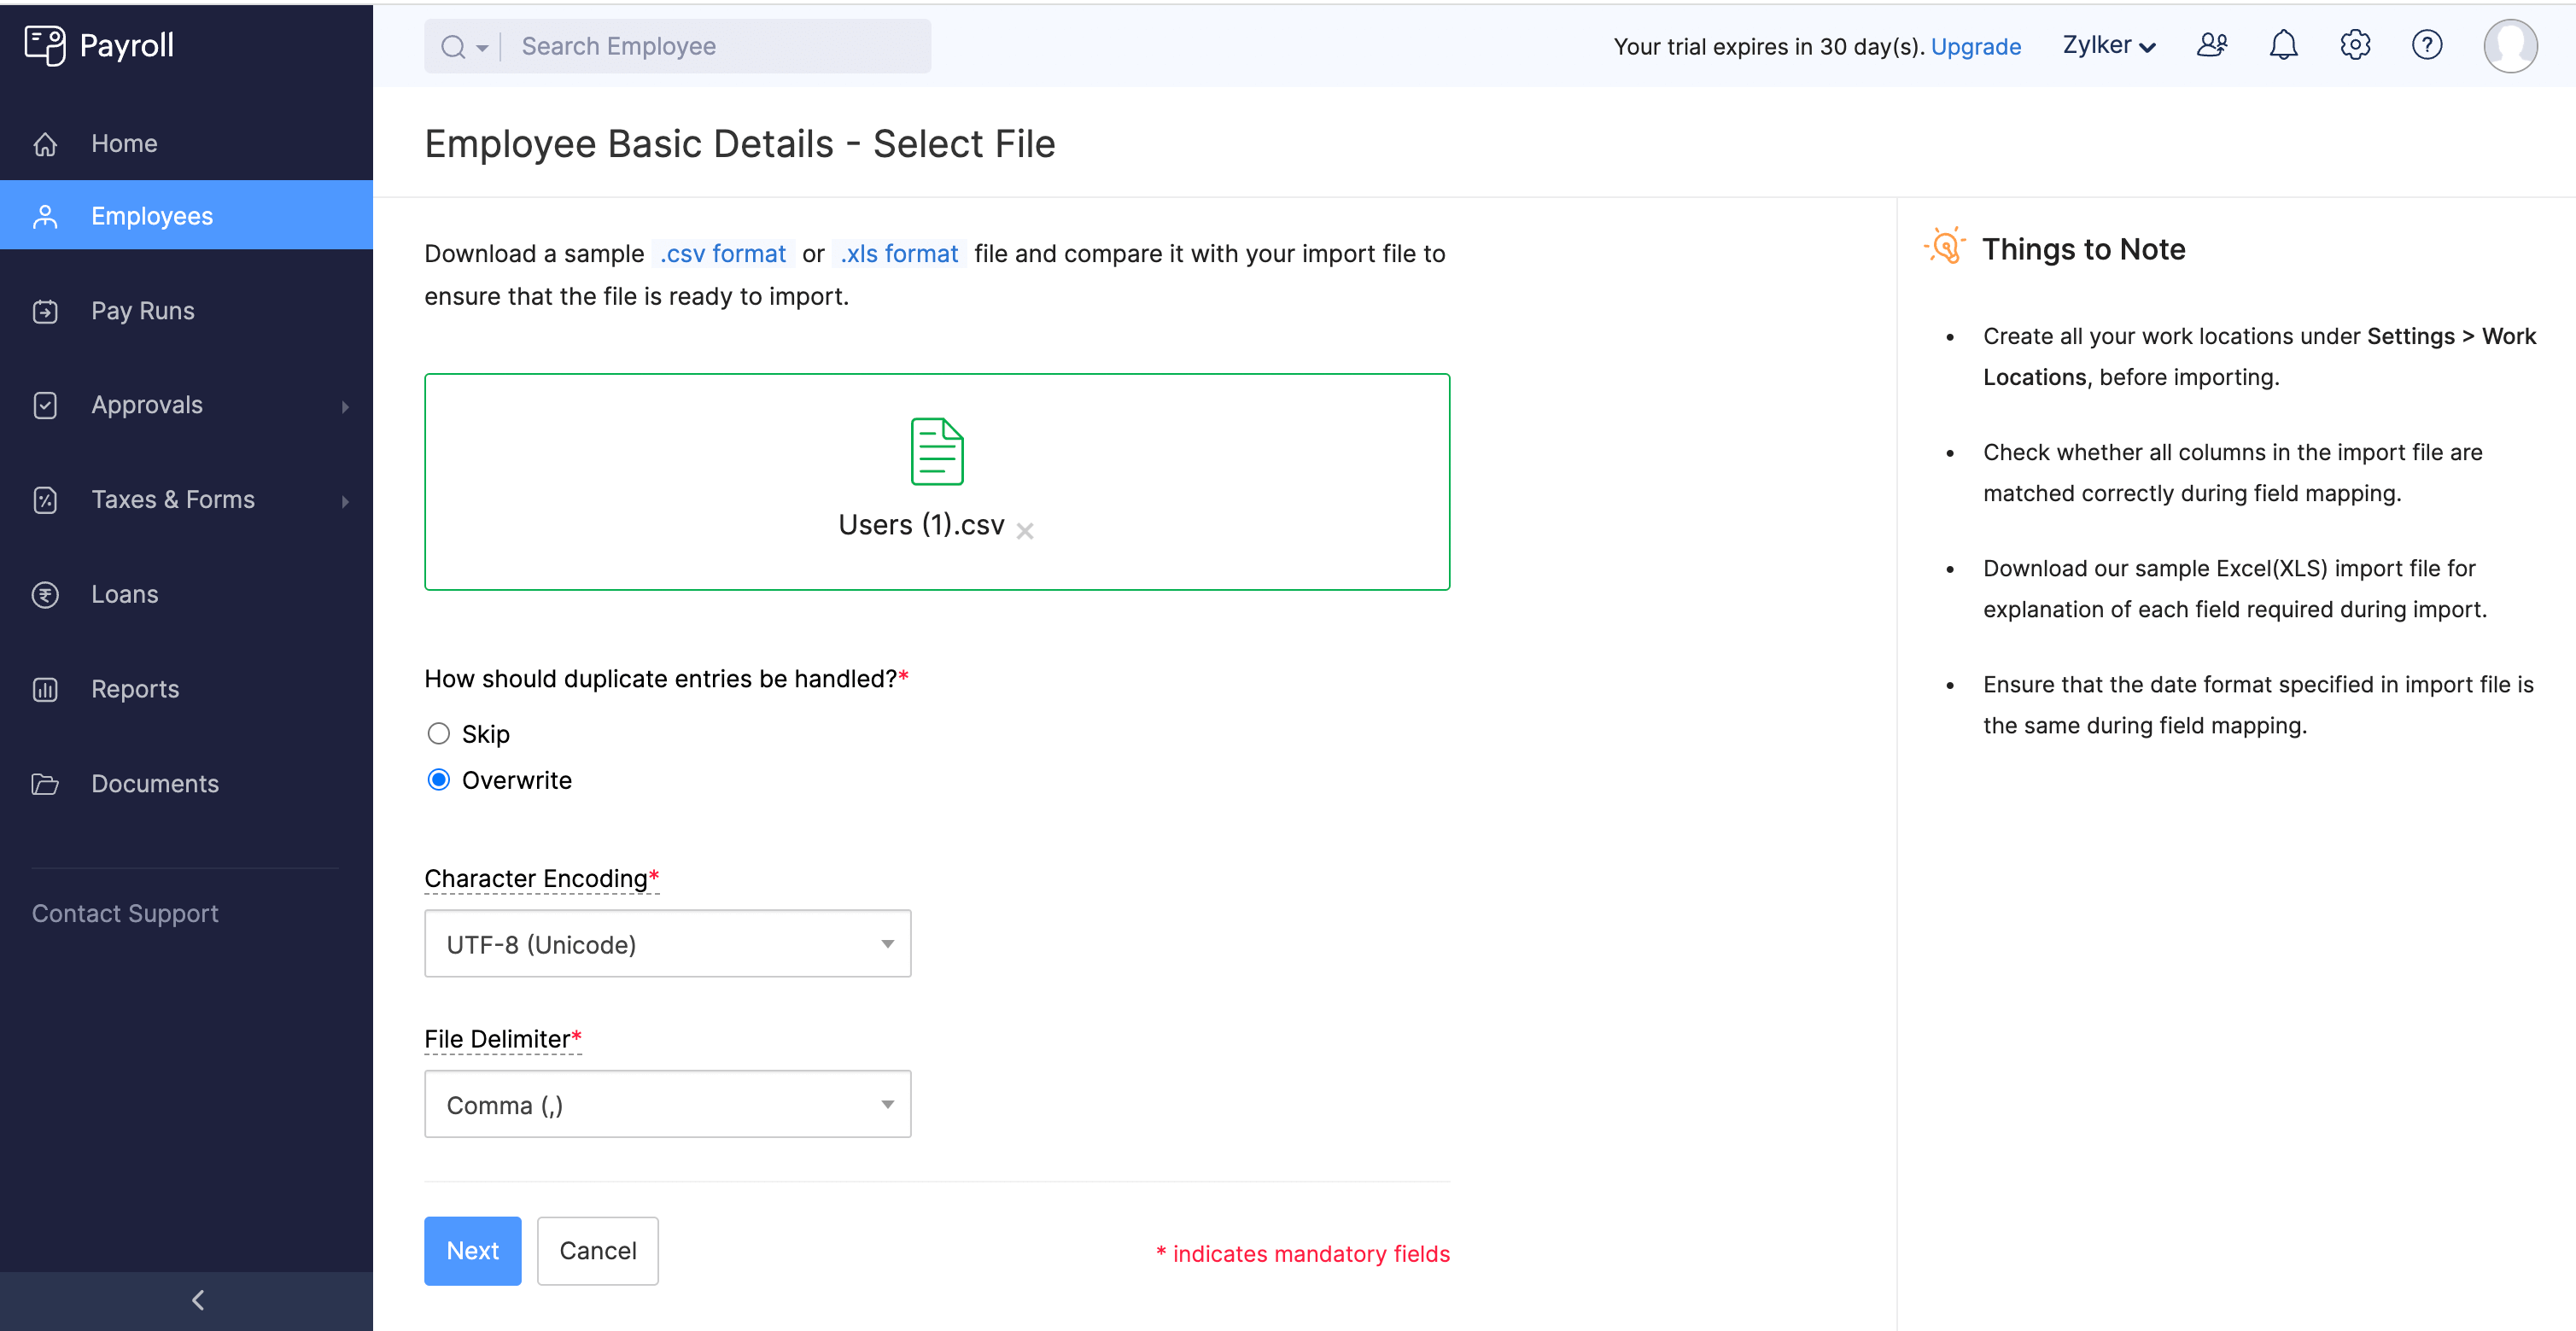Open the settings gear icon

pos(2355,45)
